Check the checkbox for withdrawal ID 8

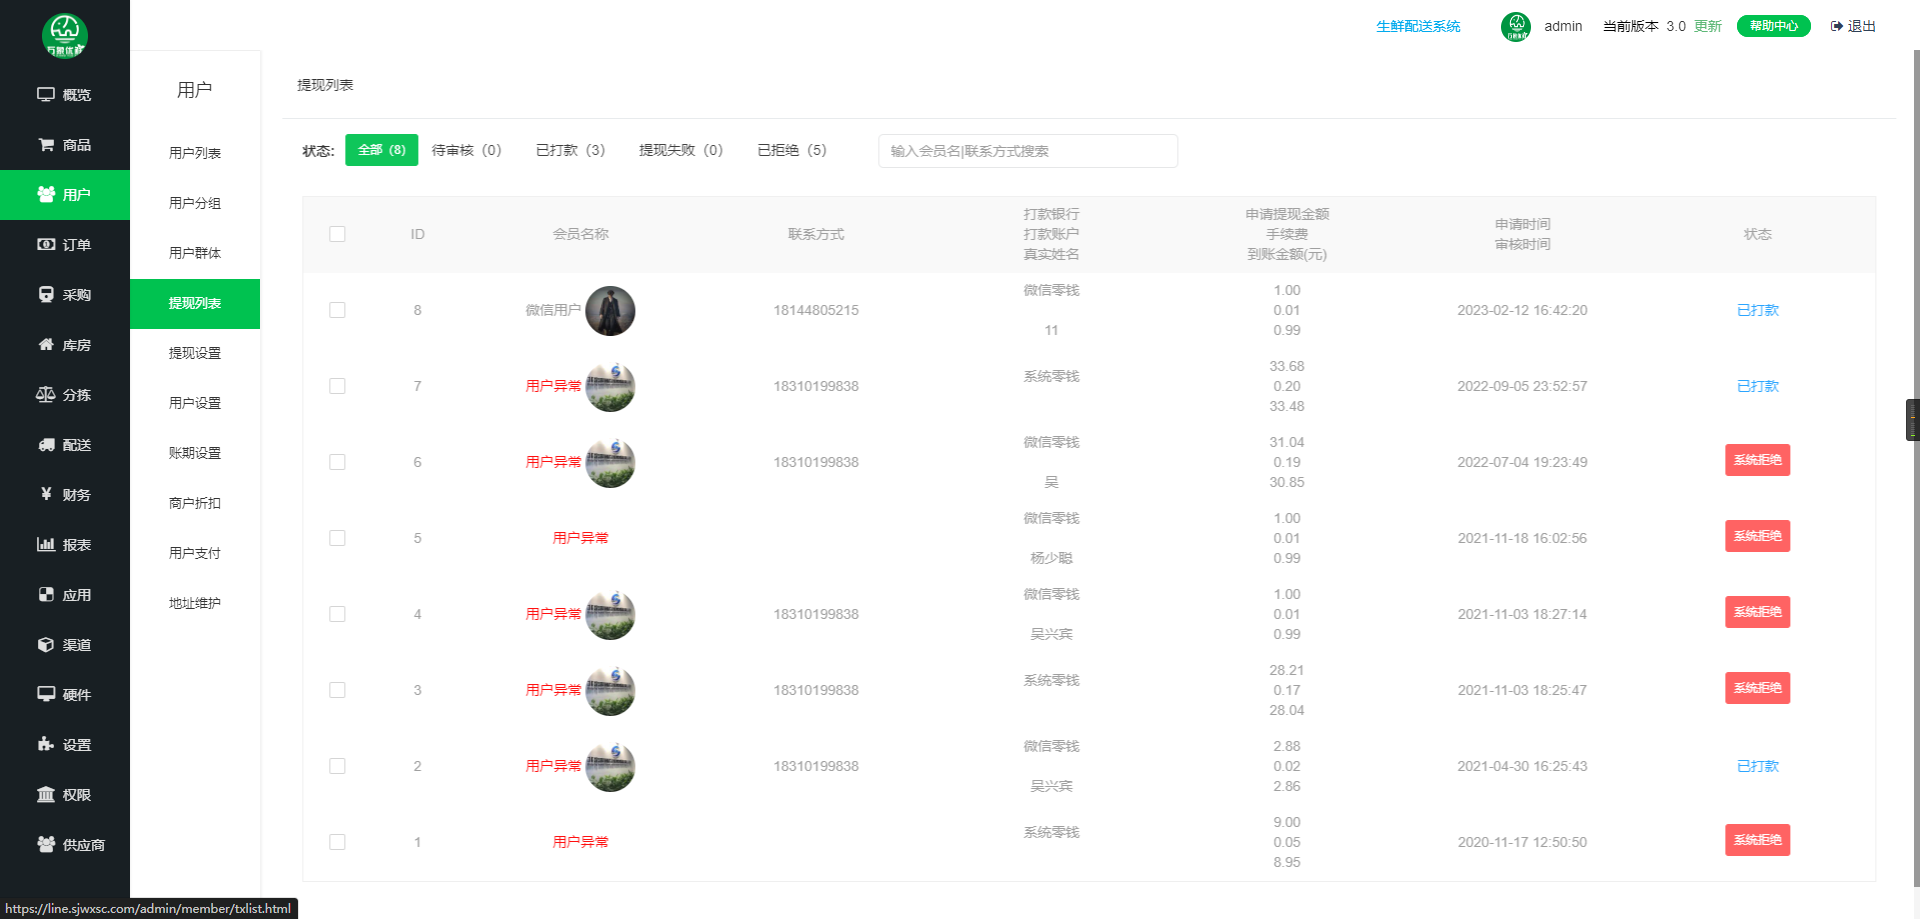tap(337, 310)
